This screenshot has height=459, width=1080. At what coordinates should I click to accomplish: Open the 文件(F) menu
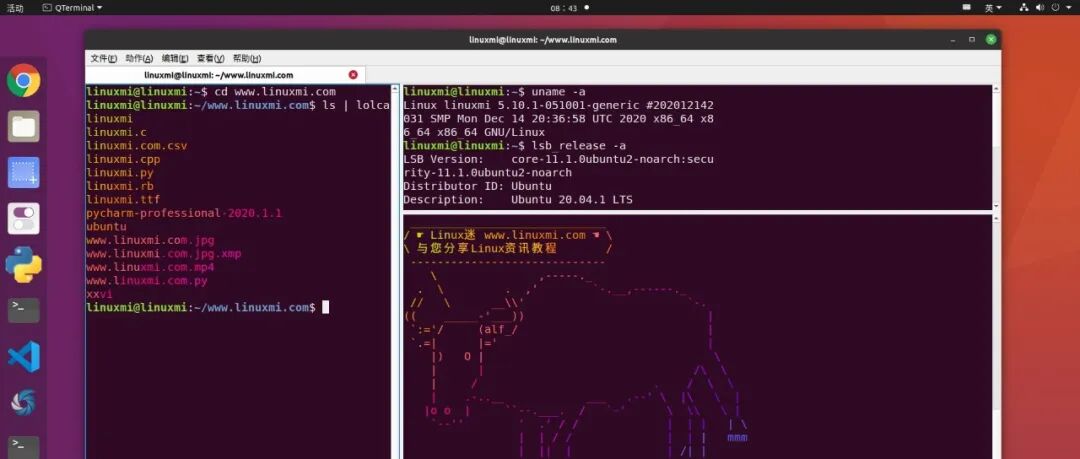103,59
